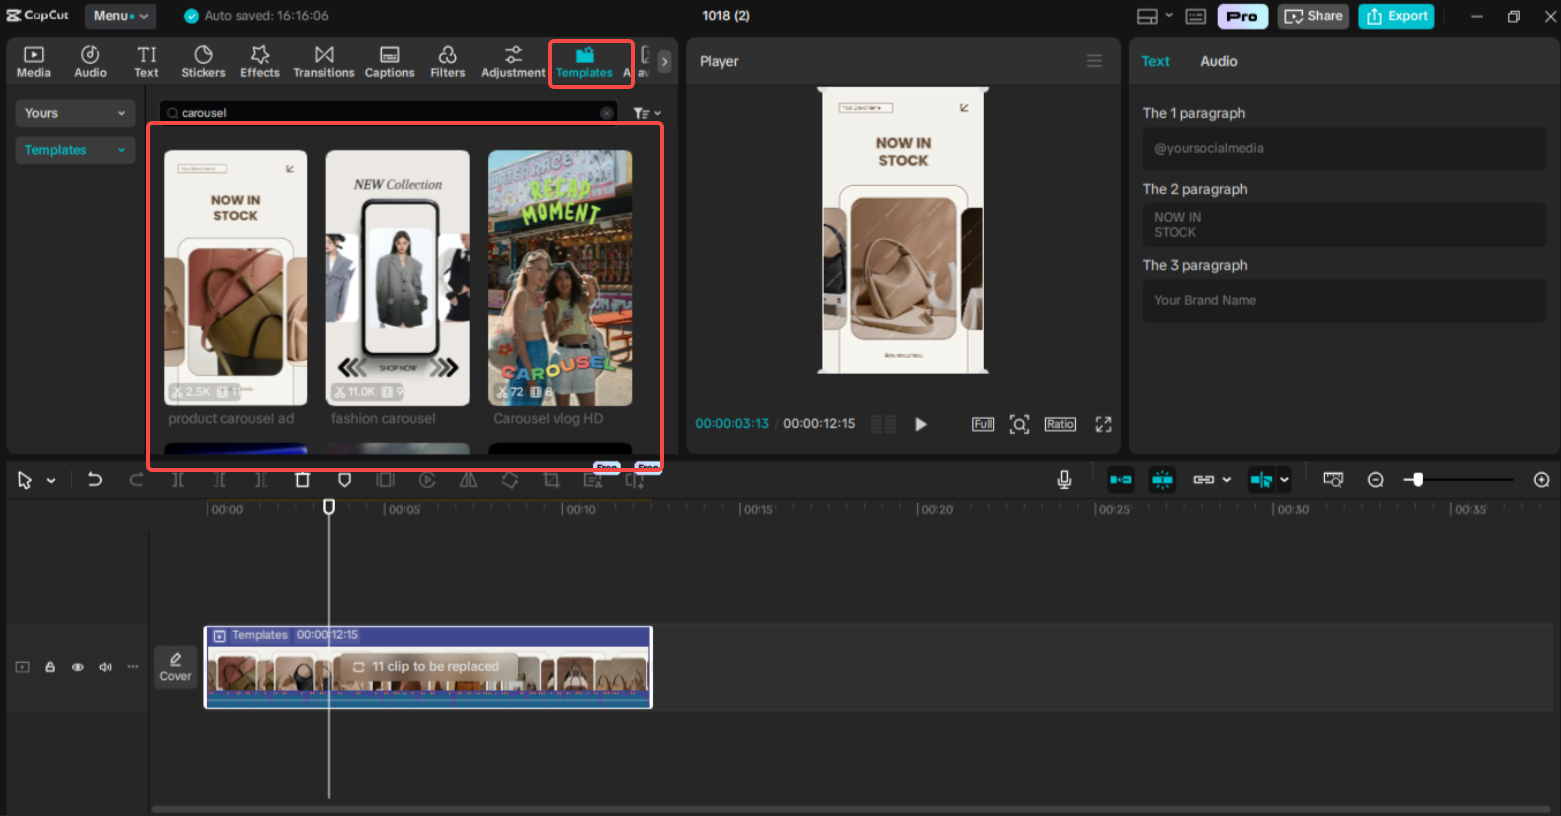Open the Menu dropdown in the top bar
This screenshot has height=816, width=1561.
tap(119, 15)
